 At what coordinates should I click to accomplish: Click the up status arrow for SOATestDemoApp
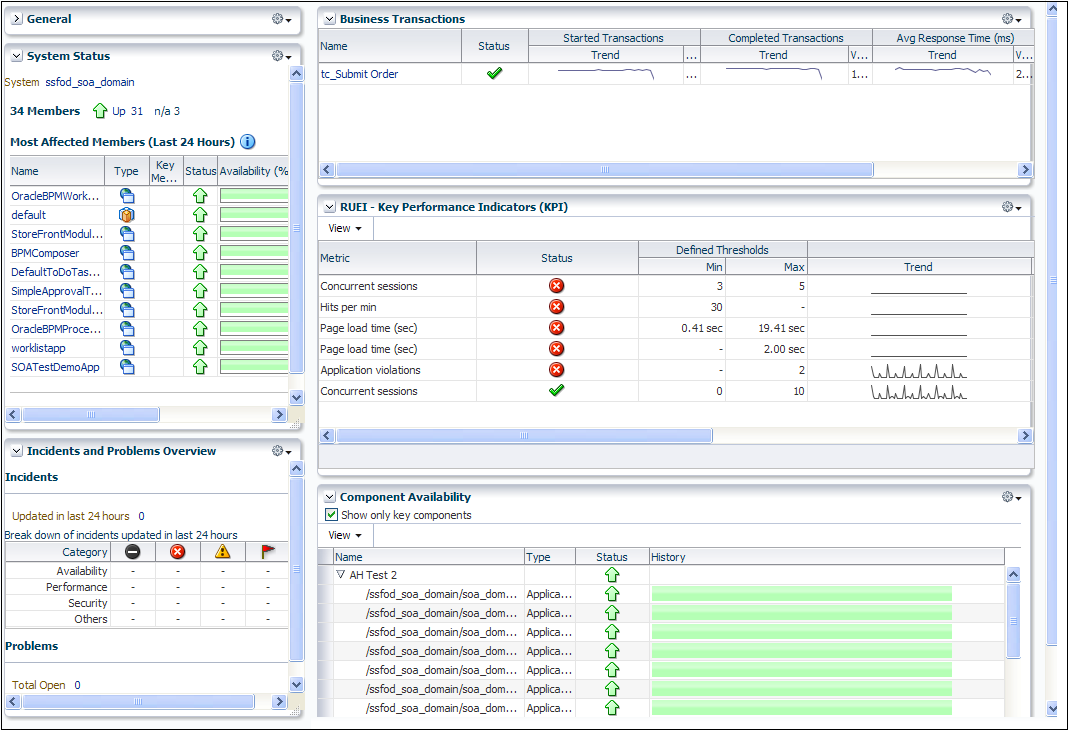(x=200, y=367)
